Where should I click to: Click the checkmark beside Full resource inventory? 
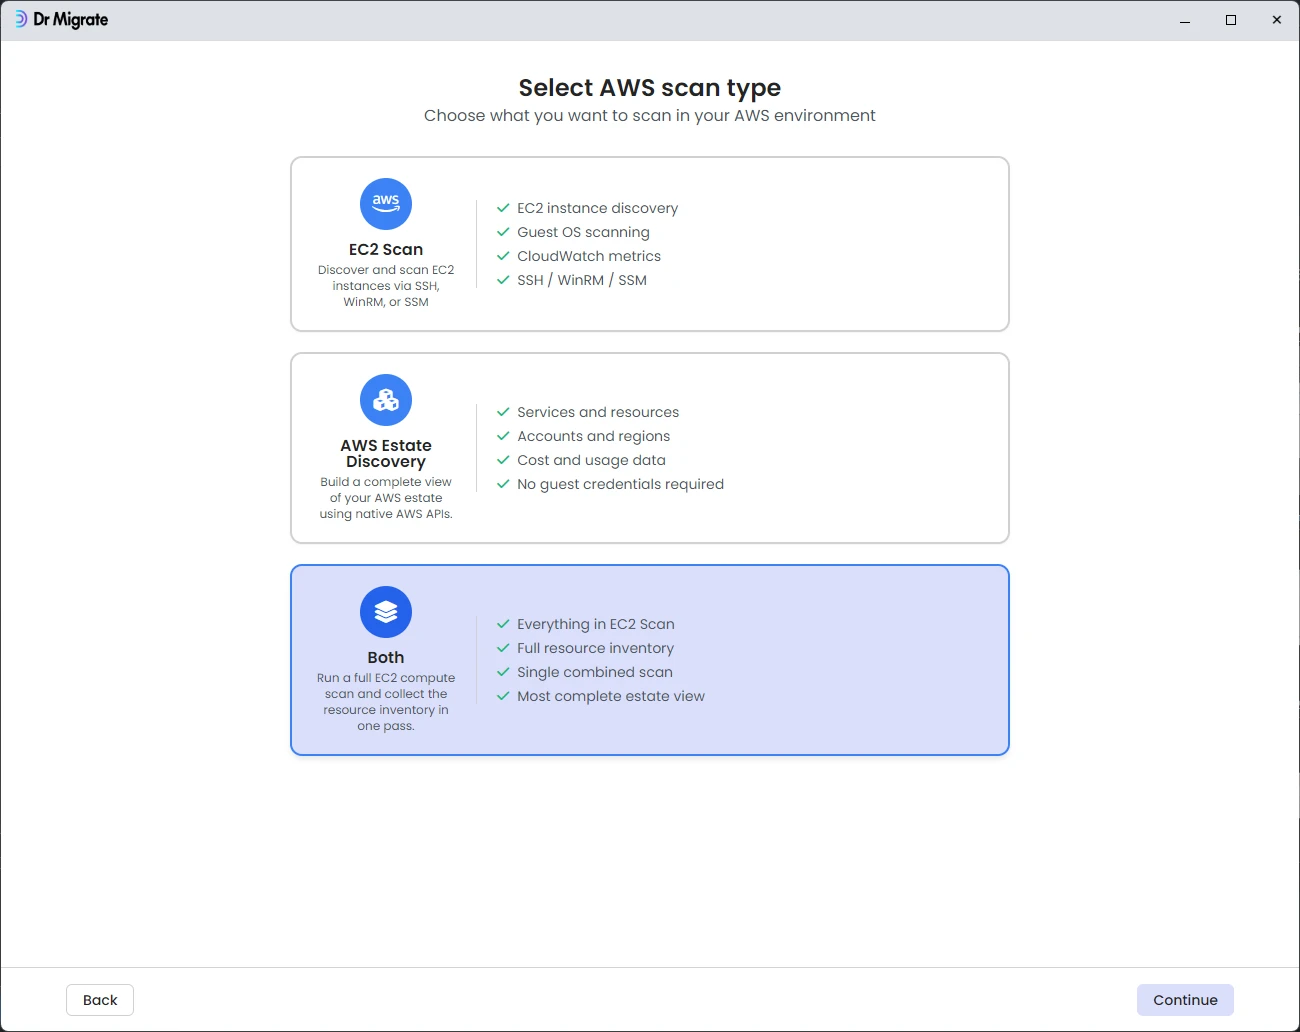tap(503, 648)
